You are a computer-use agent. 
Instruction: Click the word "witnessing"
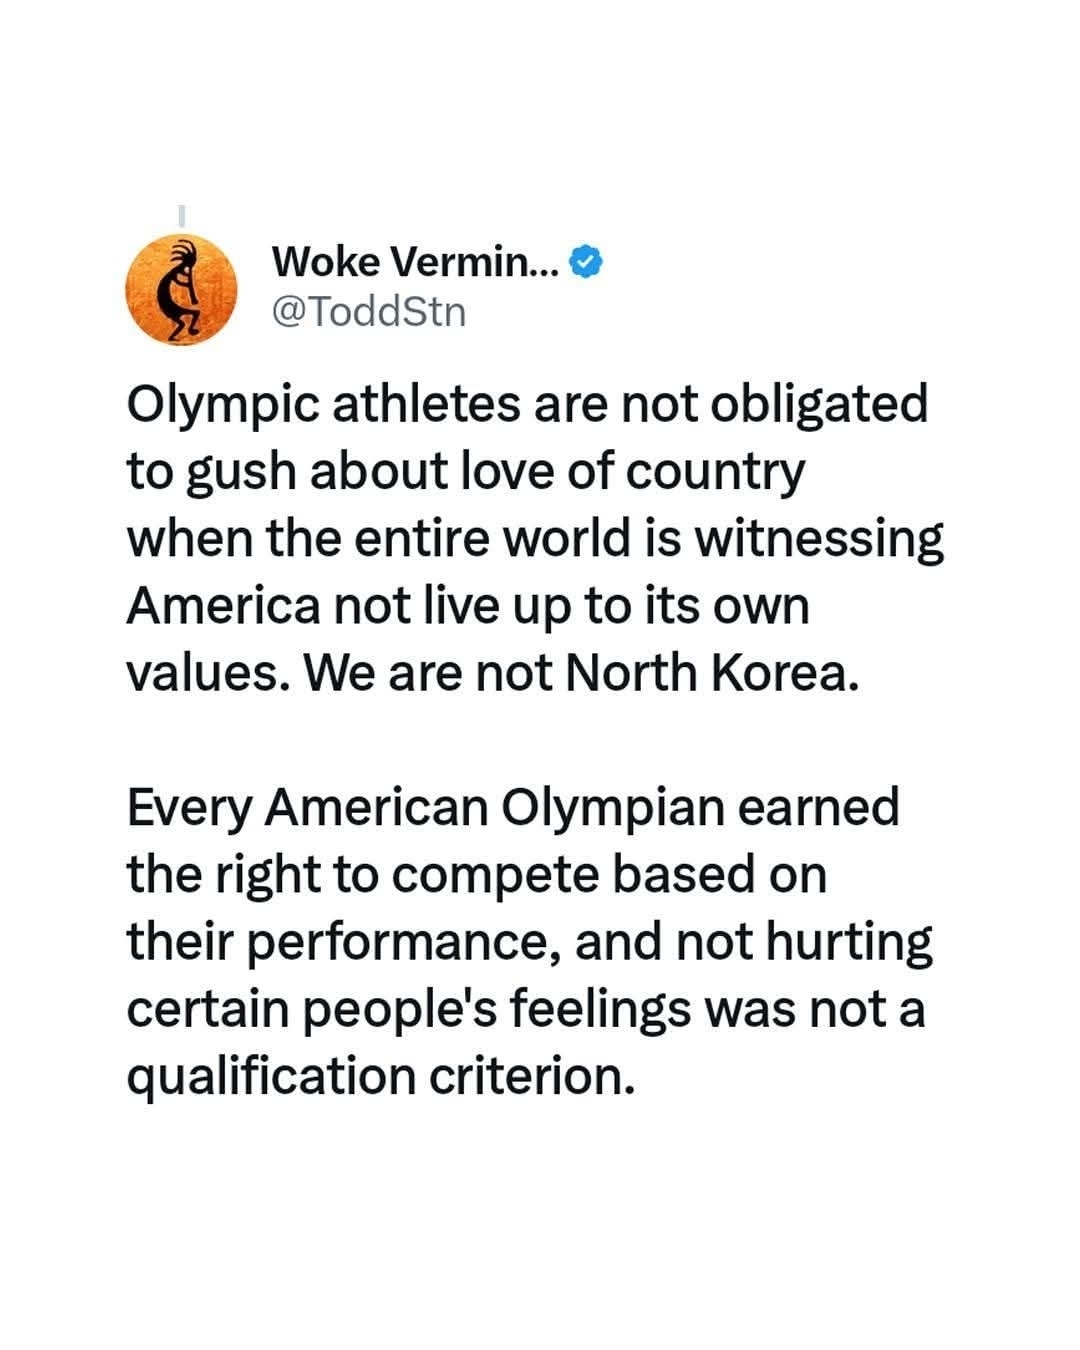818,539
